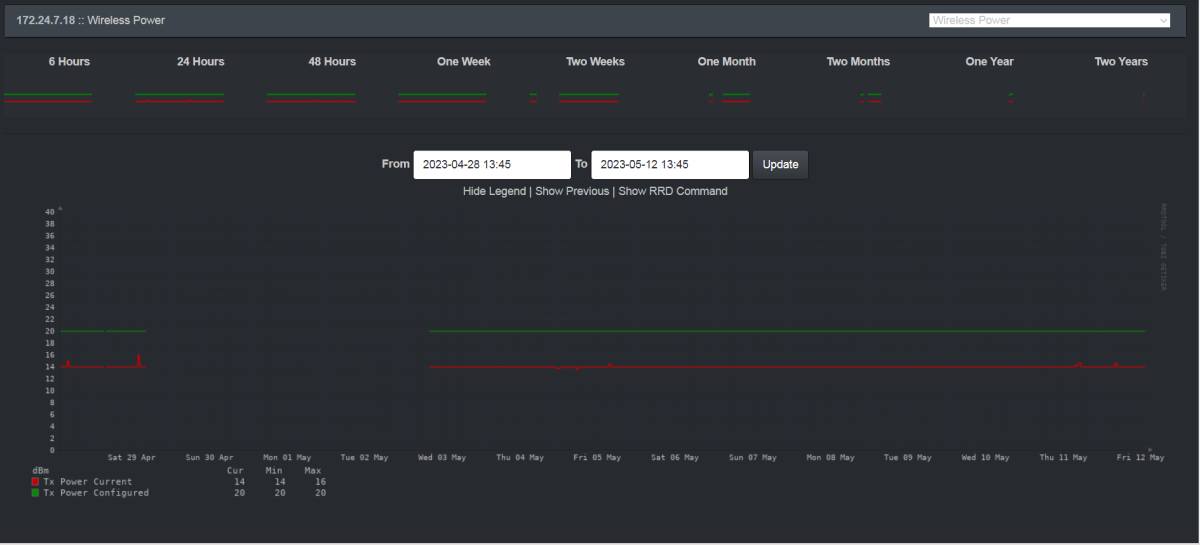The width and height of the screenshot is (1200, 545).
Task: Click the Sat 29 Apr axis label
Action: (132, 458)
